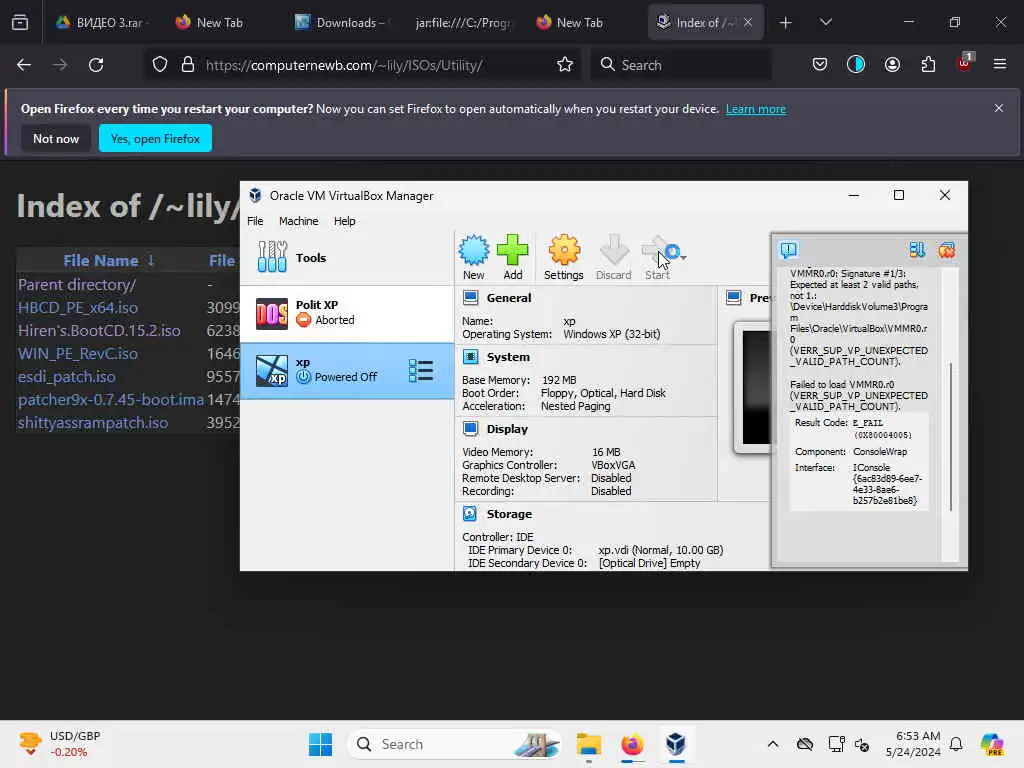Reload the current Firefox page
This screenshot has height=768, width=1024.
pyautogui.click(x=96, y=65)
